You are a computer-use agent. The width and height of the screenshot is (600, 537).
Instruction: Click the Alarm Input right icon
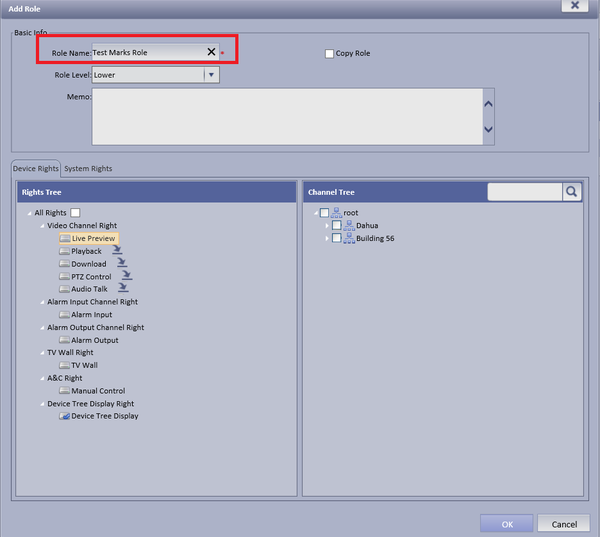(64, 315)
